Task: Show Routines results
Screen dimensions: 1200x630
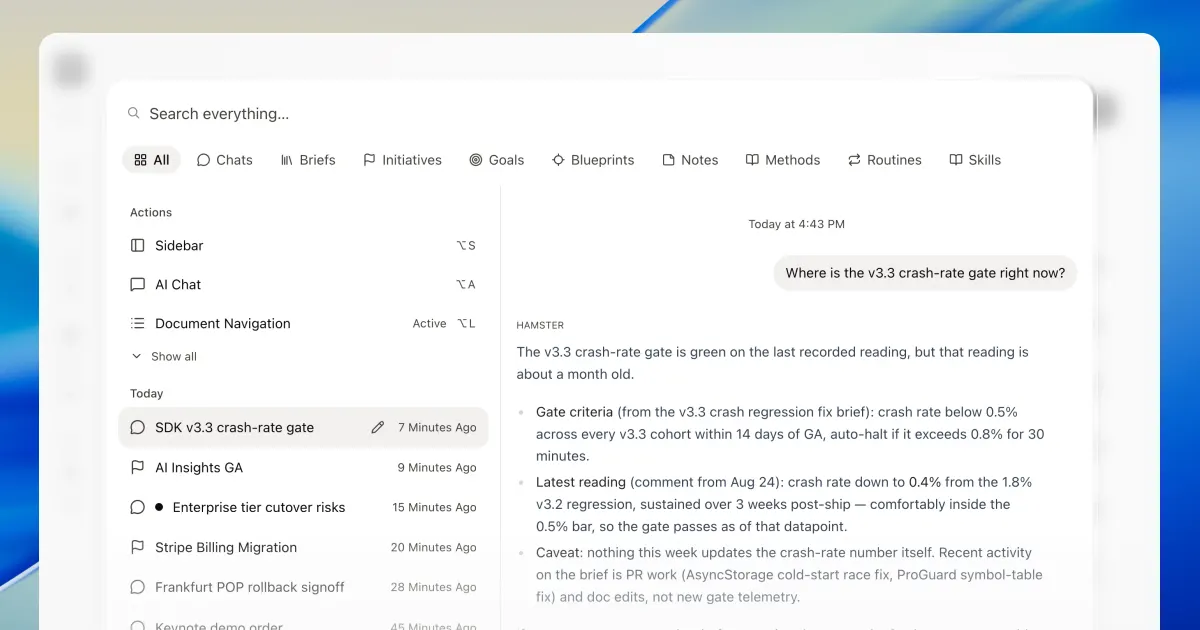Action: 884,160
